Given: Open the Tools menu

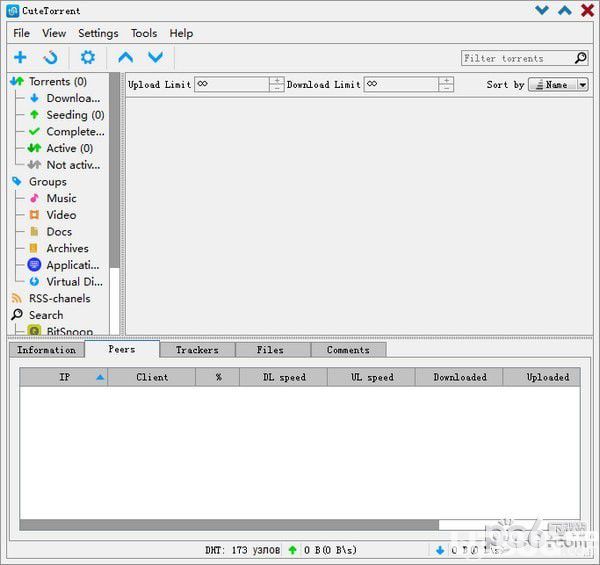Looking at the screenshot, I should pyautogui.click(x=144, y=33).
